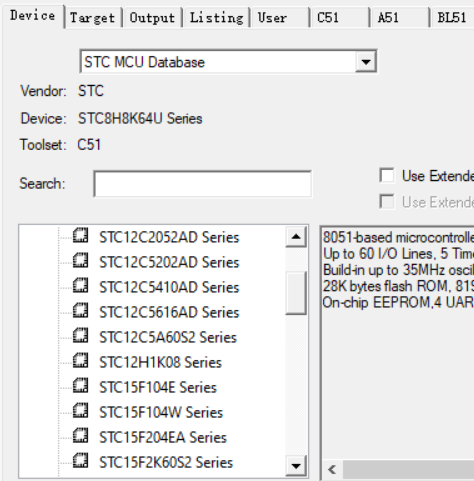This screenshot has height=481, width=474.
Task: Select STC15F2K60S2 Series in device list
Action: point(166,462)
